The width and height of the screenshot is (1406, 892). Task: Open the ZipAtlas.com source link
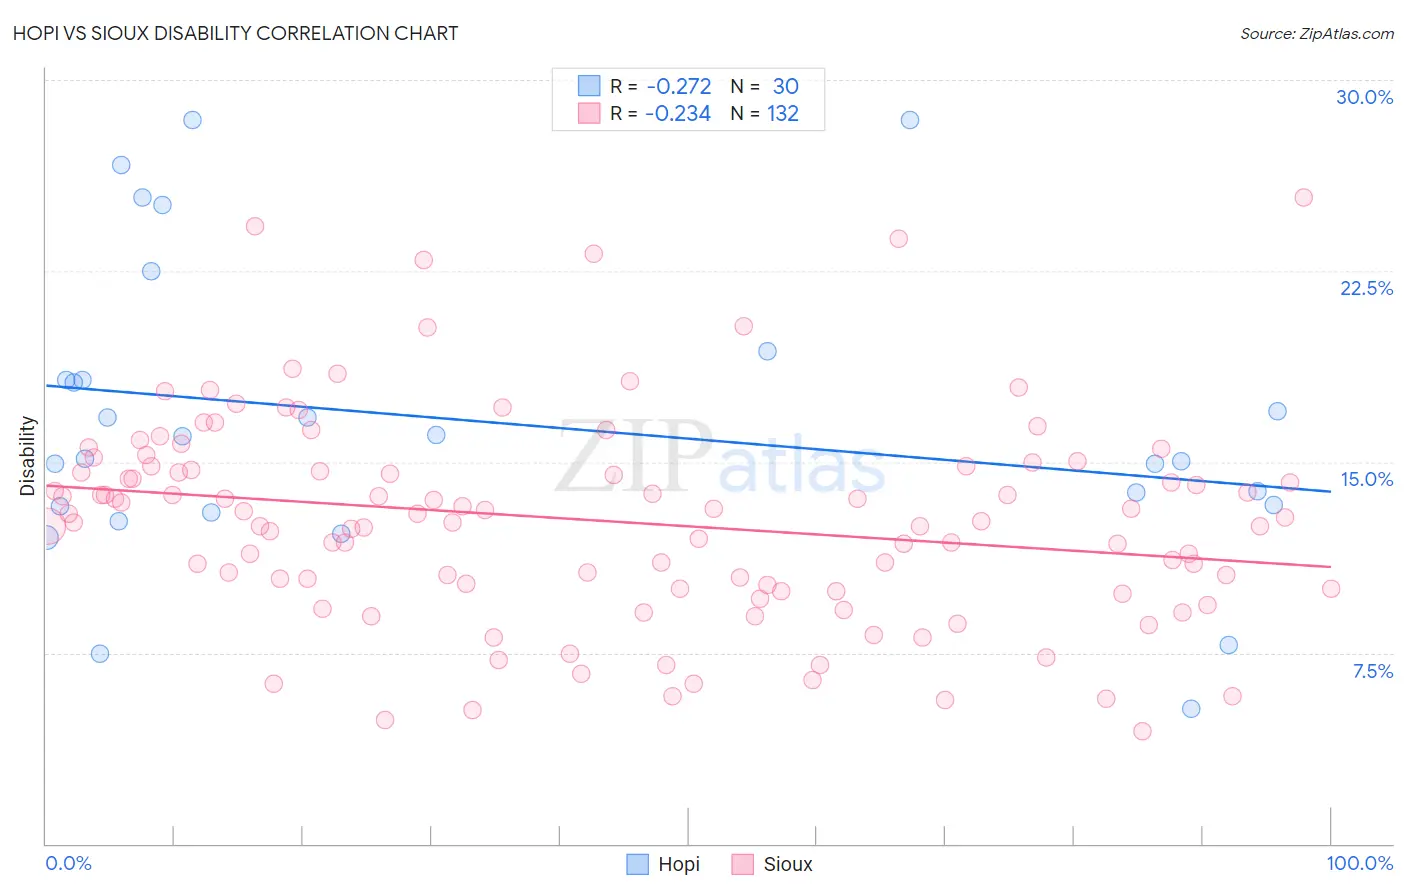(x=1317, y=33)
